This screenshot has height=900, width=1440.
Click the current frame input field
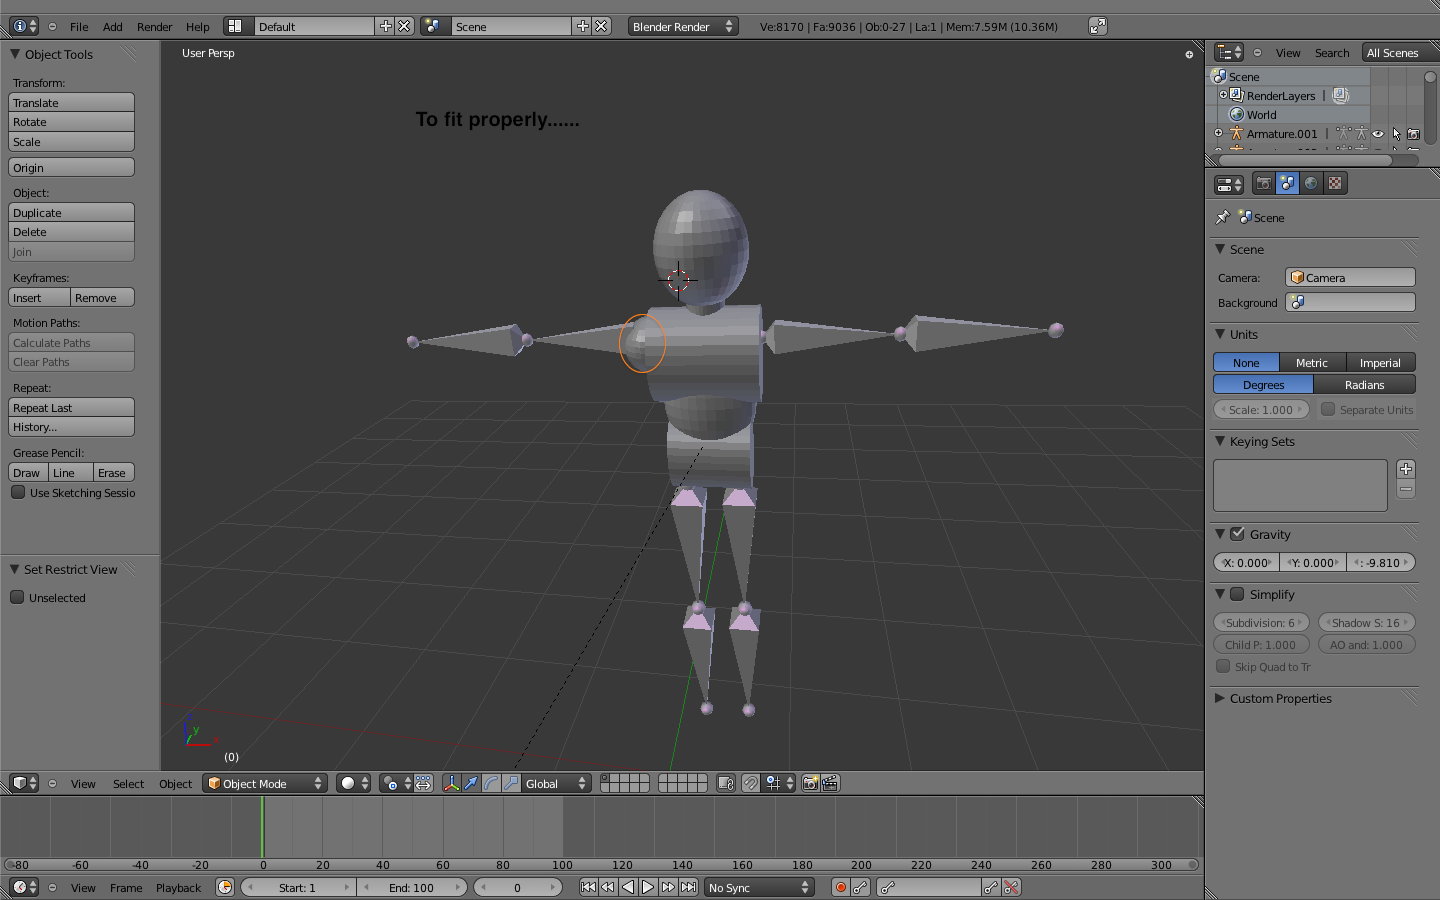click(x=518, y=887)
